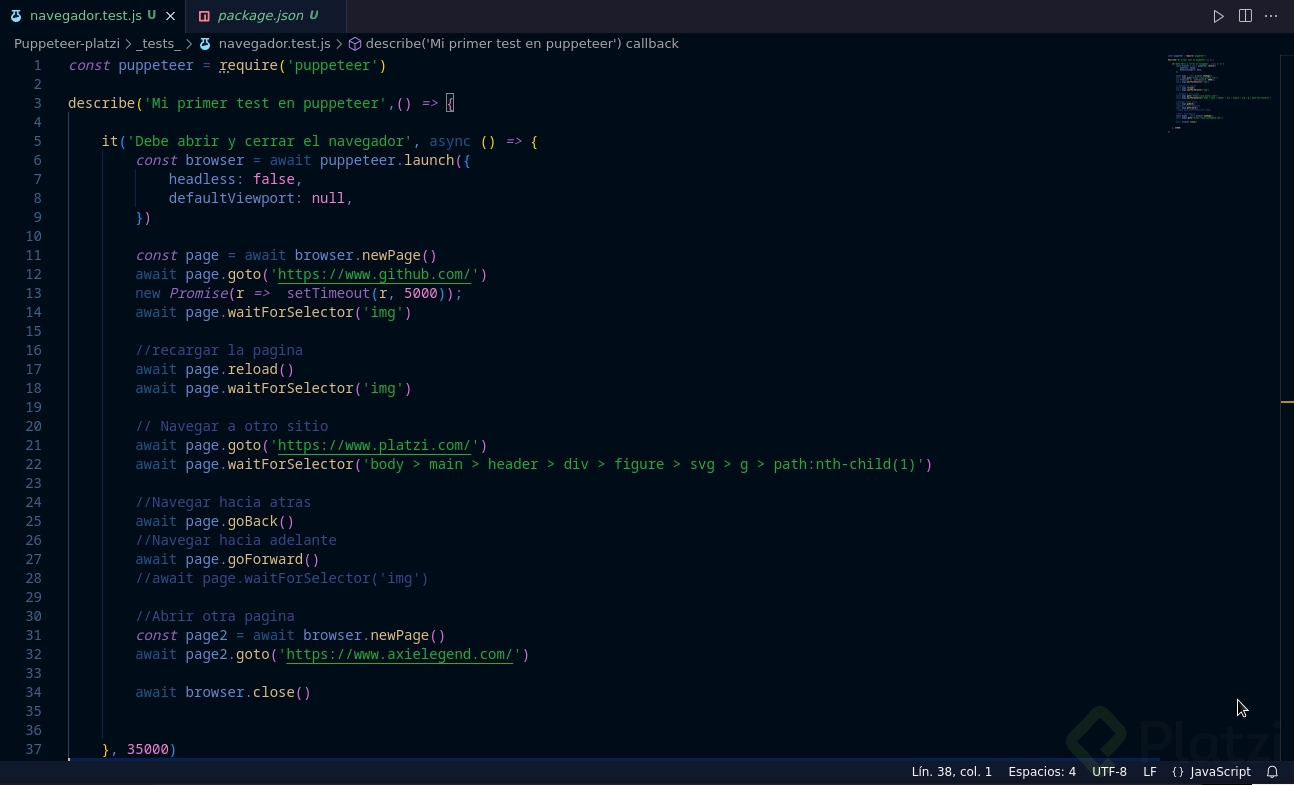Change indentation via Espacios: 4
The height and width of the screenshot is (785, 1294).
[1042, 772]
